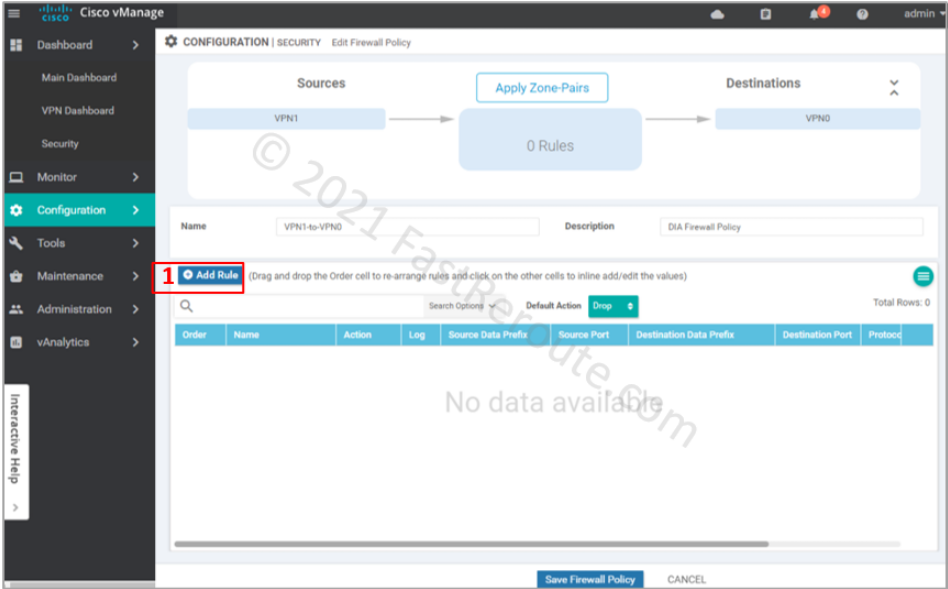Click the Apply Zone-Pairs button
The height and width of the screenshot is (589, 948).
[x=542, y=88]
